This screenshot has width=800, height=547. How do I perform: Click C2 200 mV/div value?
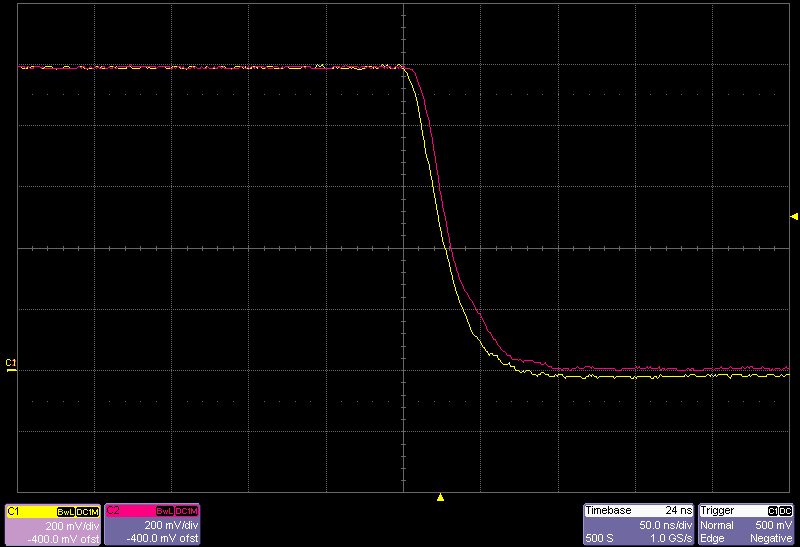171,525
